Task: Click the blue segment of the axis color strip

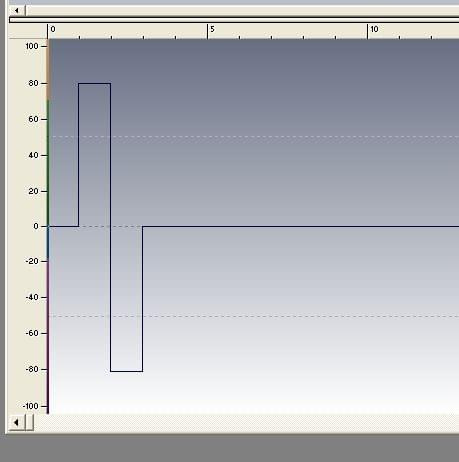Action: click(x=48, y=243)
